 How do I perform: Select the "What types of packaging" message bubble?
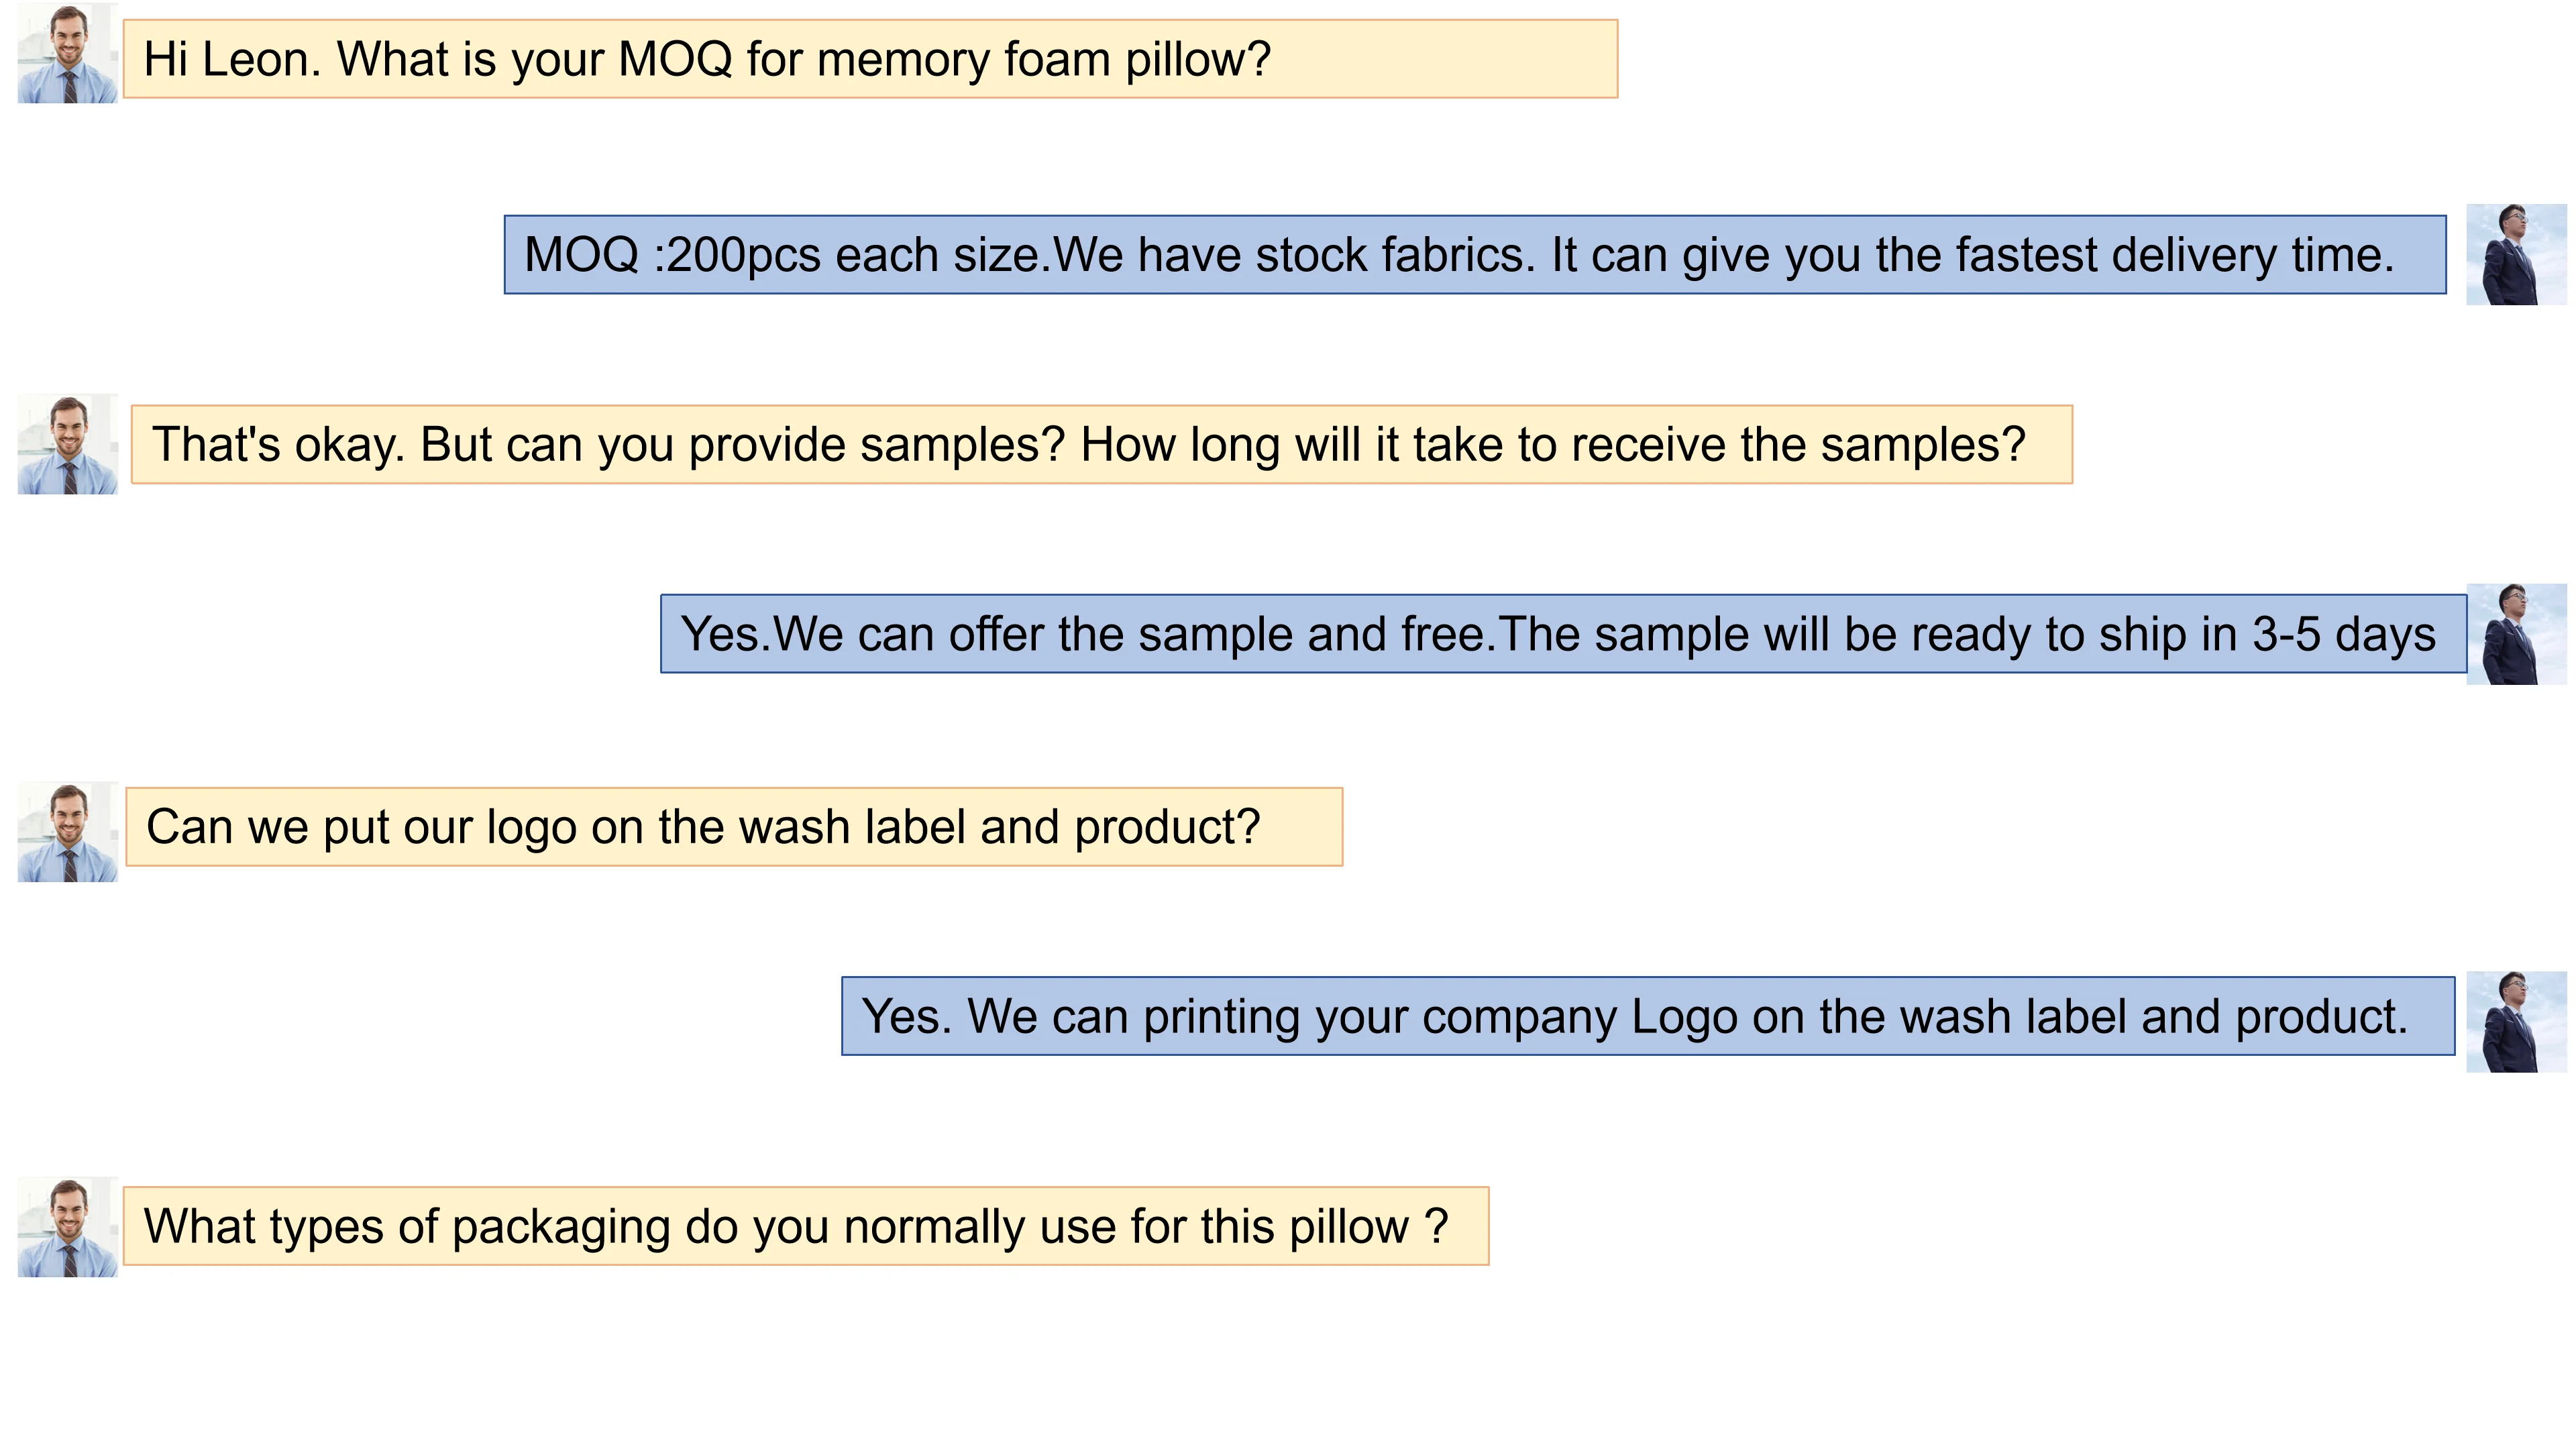(805, 1226)
